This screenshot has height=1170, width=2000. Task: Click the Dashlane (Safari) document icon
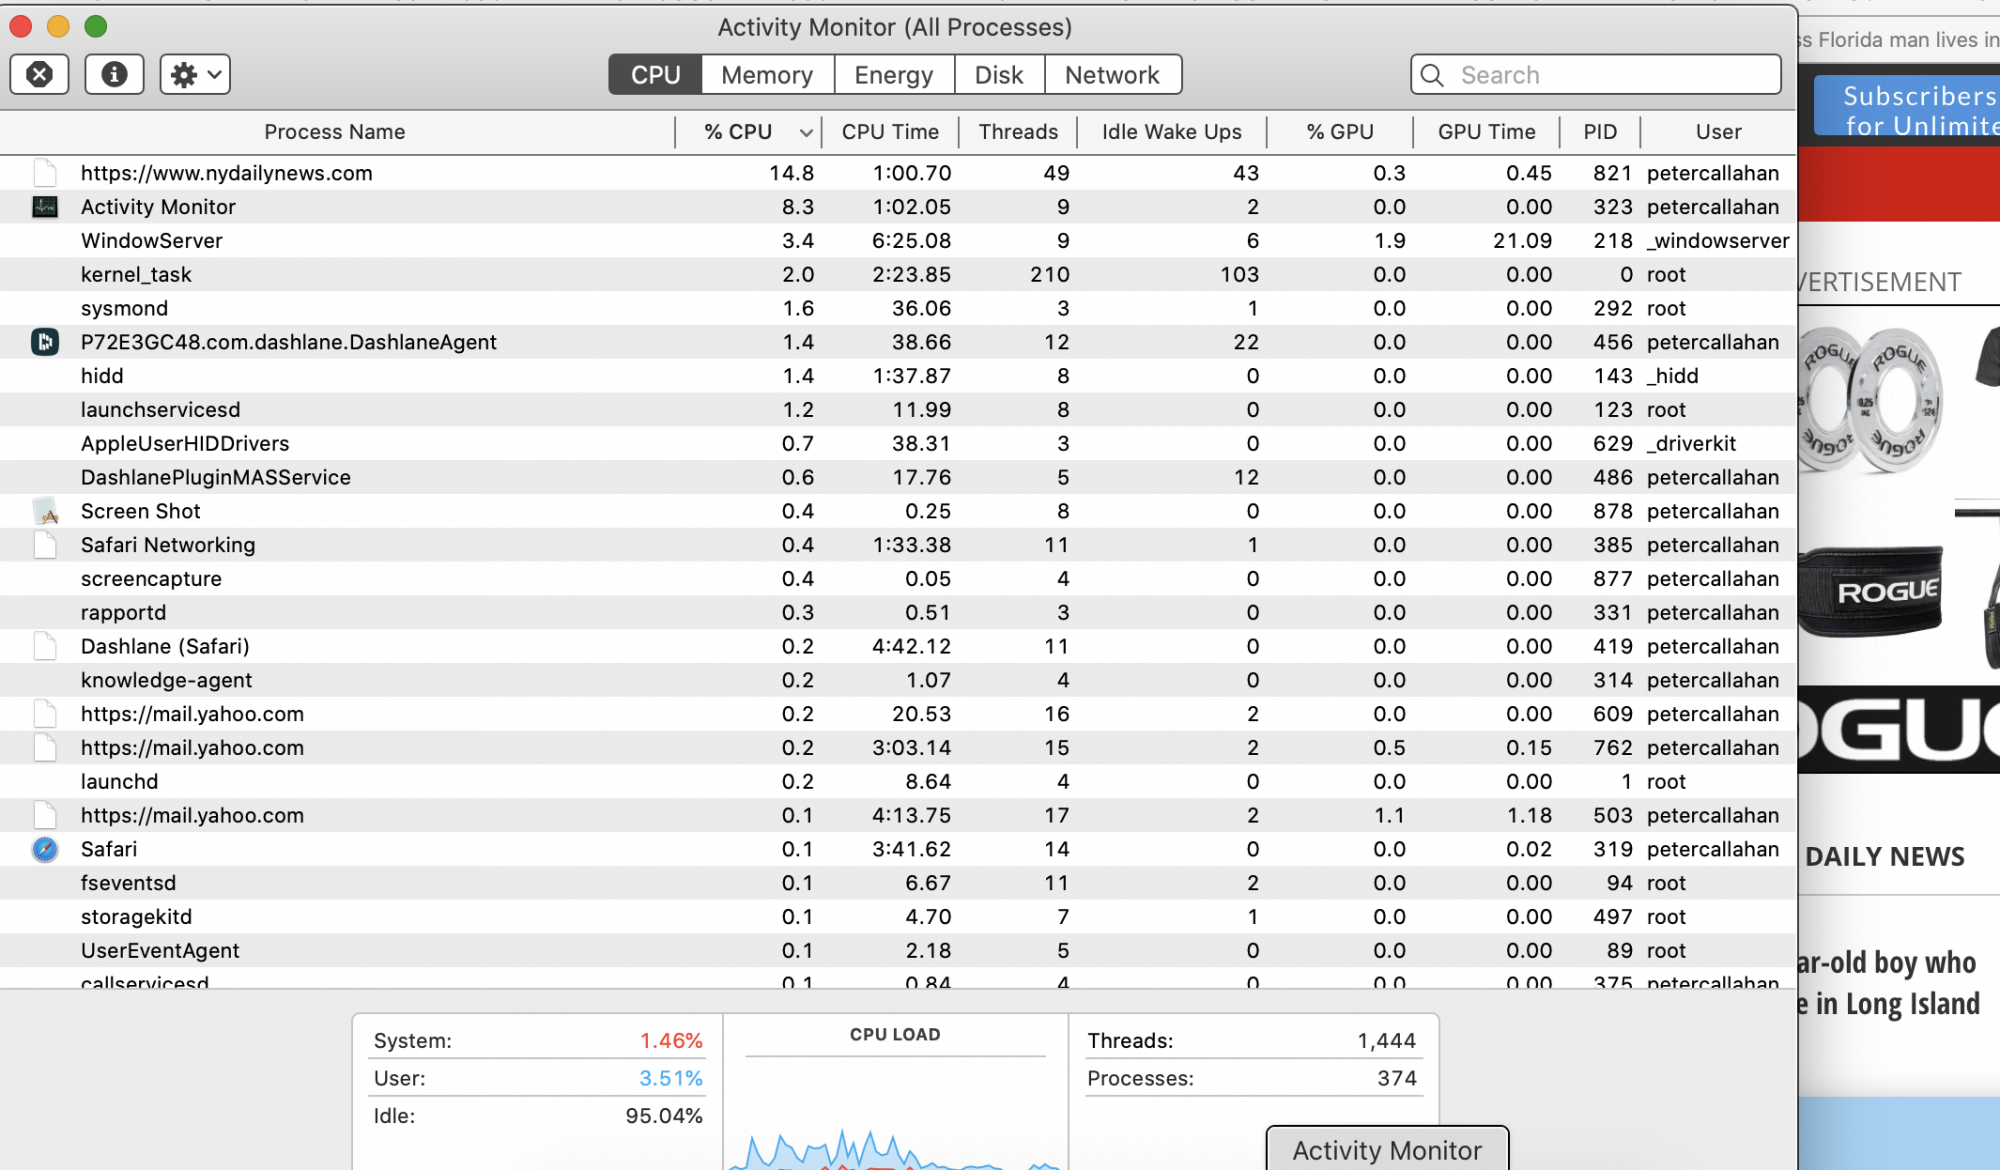tap(45, 646)
